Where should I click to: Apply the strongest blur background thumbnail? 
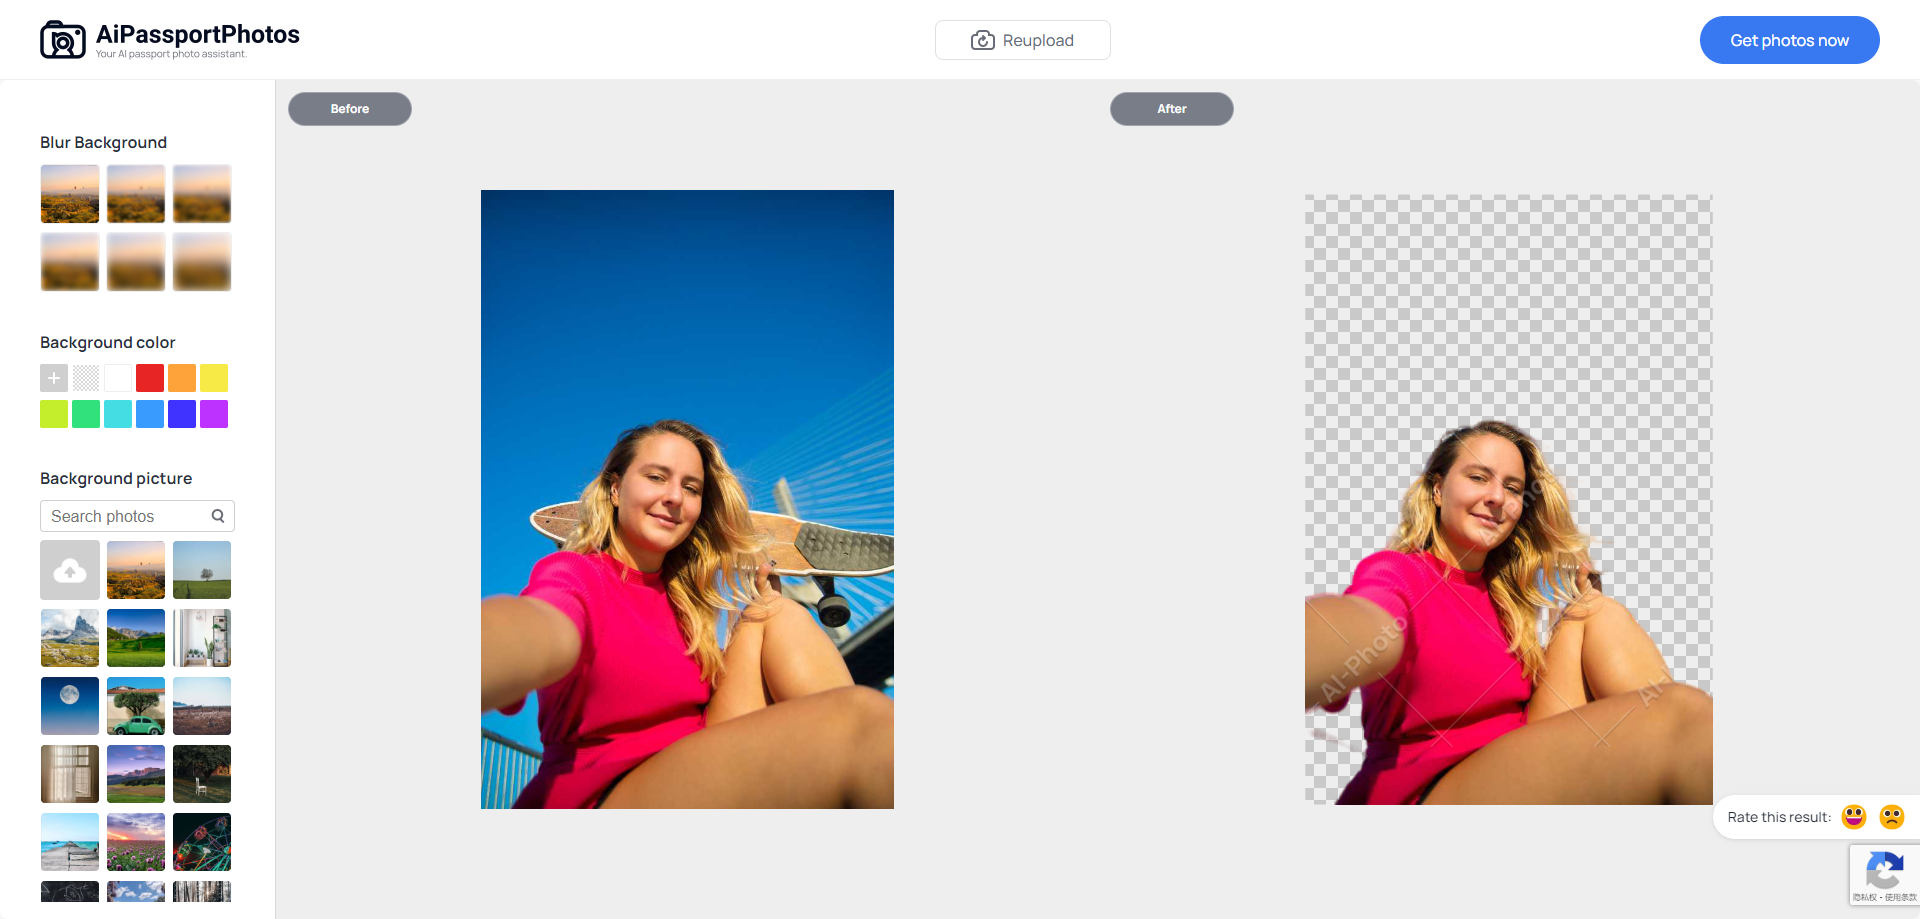[202, 262]
